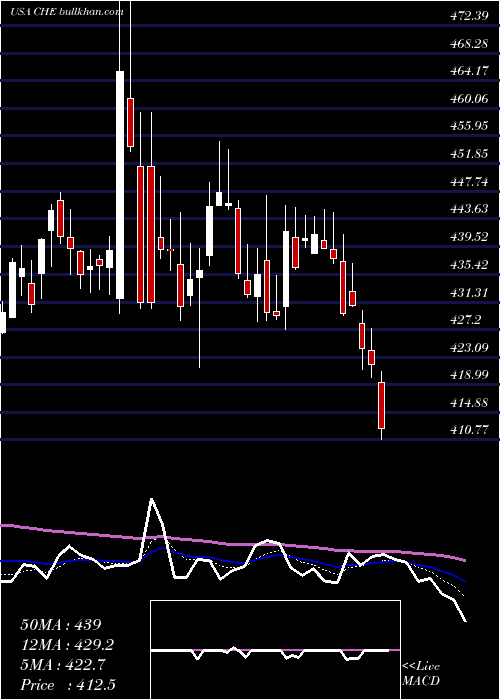Click the tallest white candlestick body
The image size is (500, 700).
coord(120,185)
